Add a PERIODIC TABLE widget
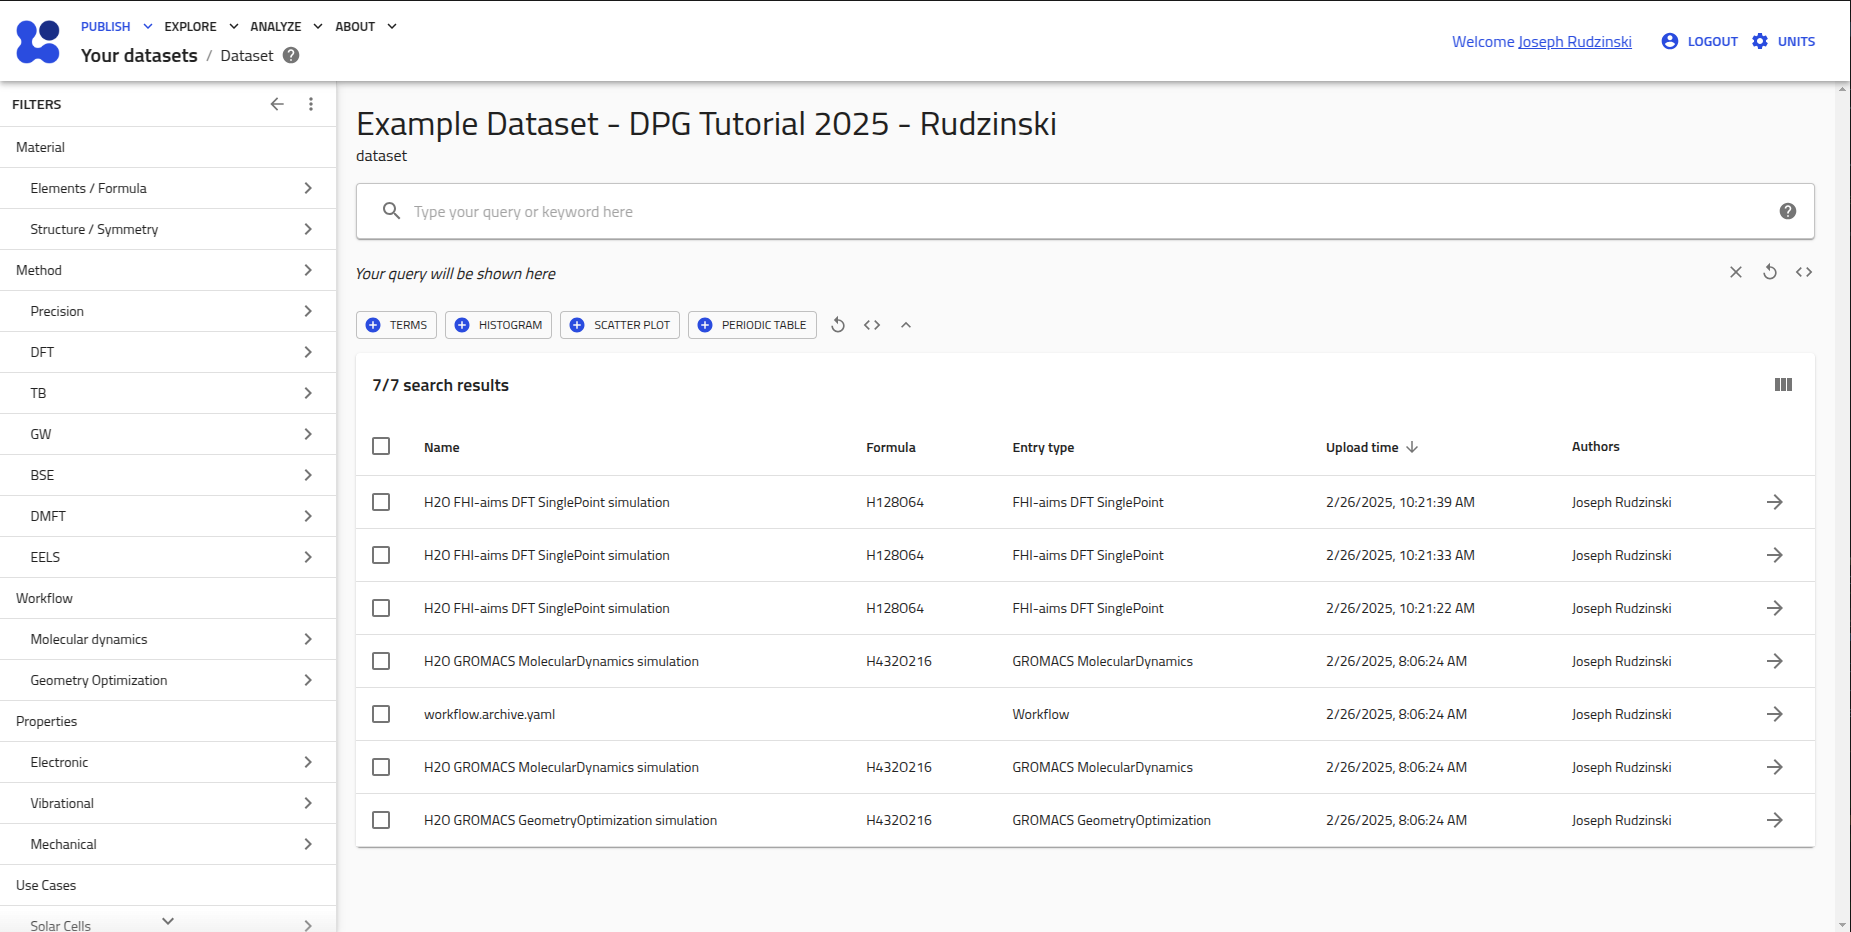 click(x=752, y=325)
